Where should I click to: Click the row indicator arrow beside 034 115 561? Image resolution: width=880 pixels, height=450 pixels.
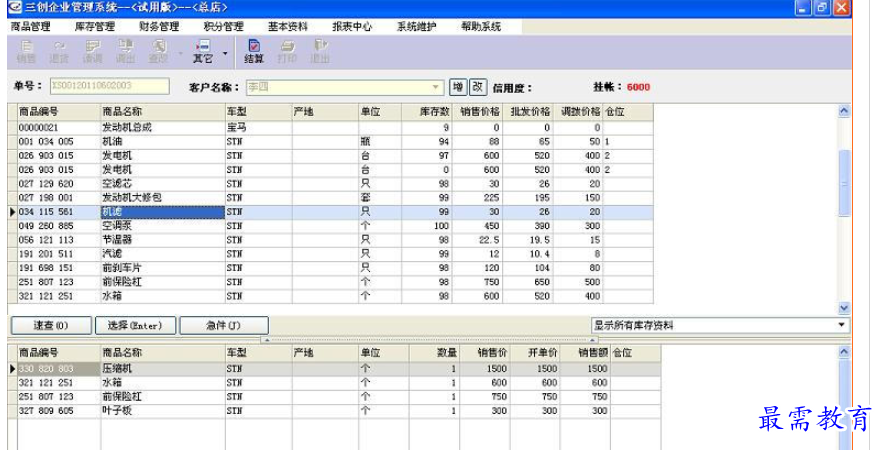(x=12, y=212)
